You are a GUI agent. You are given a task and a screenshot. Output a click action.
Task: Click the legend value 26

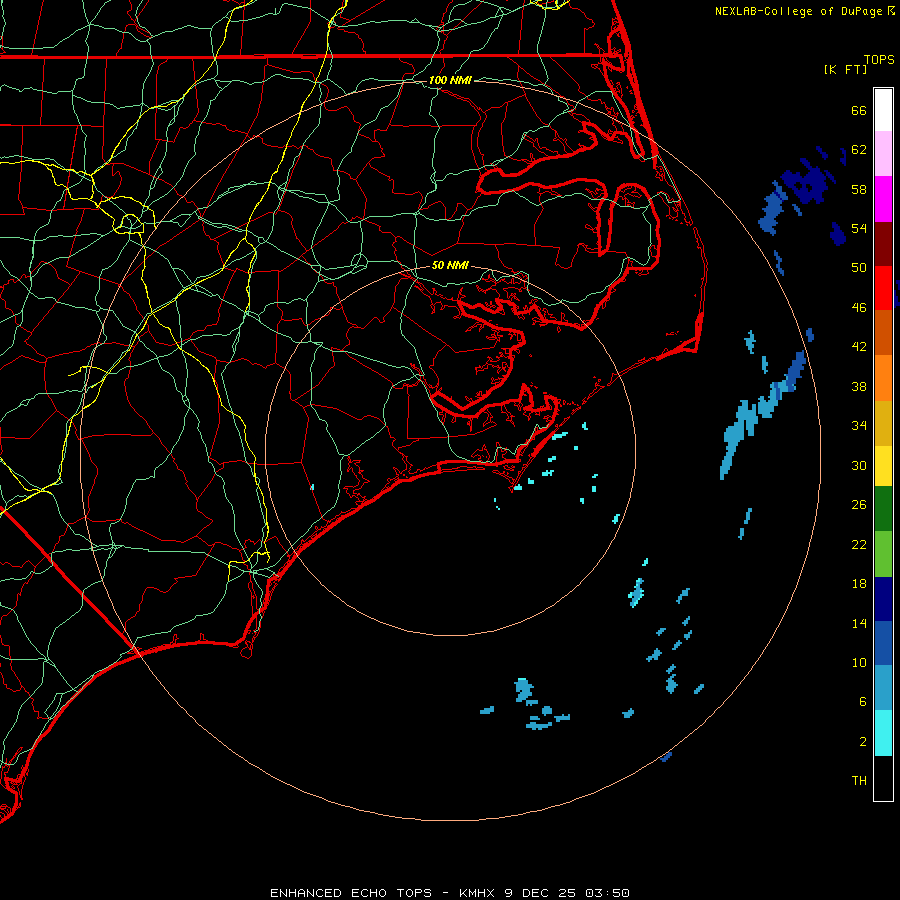(859, 505)
